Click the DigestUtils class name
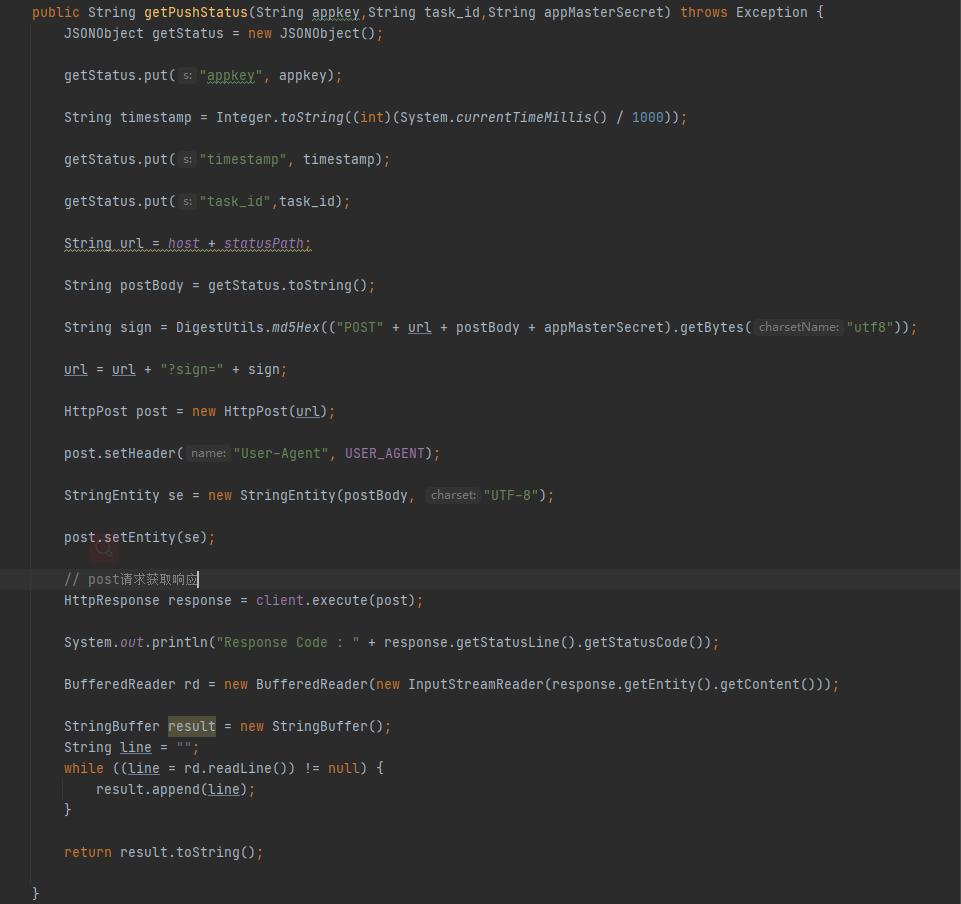This screenshot has height=904, width=961. pyautogui.click(x=220, y=327)
